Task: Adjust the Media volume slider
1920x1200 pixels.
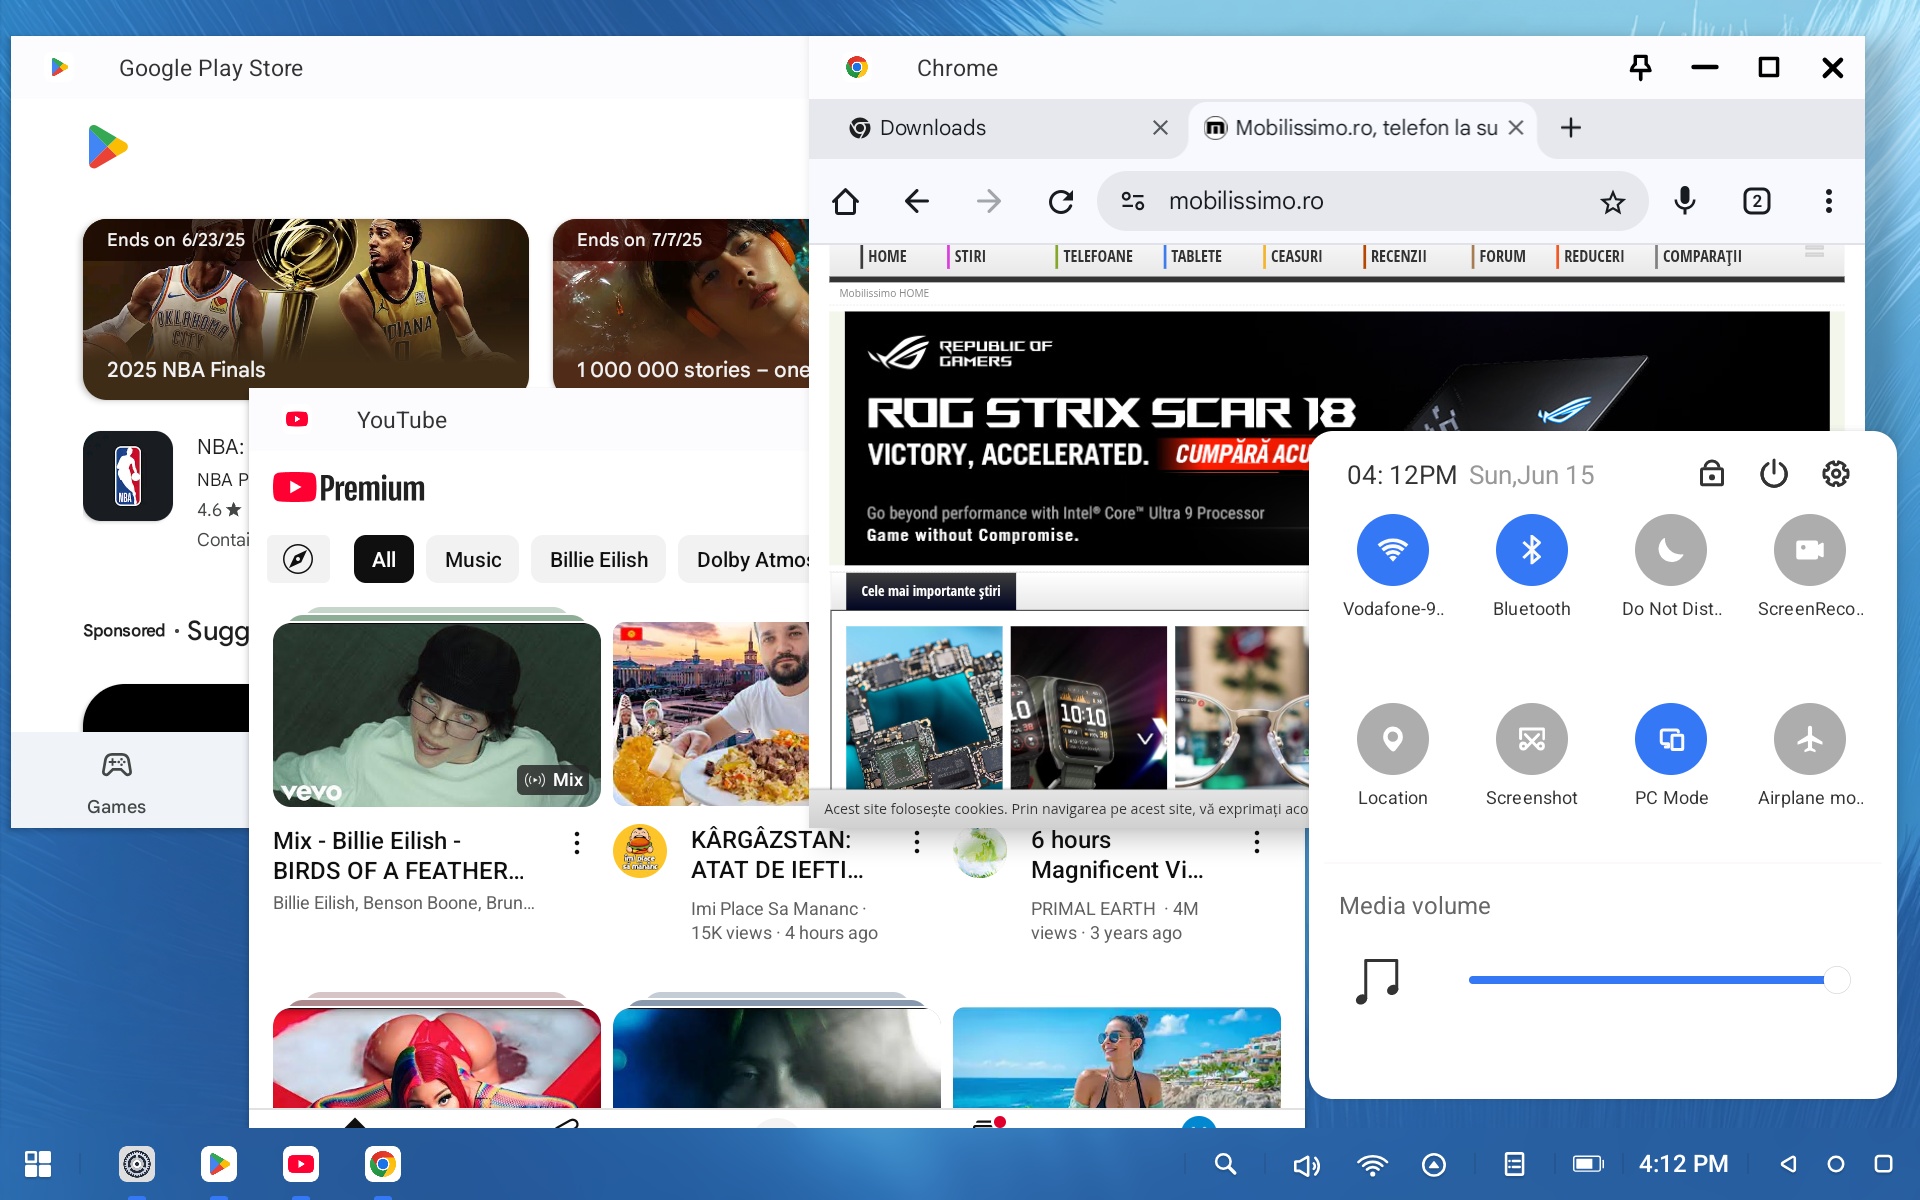Action: coord(1658,980)
